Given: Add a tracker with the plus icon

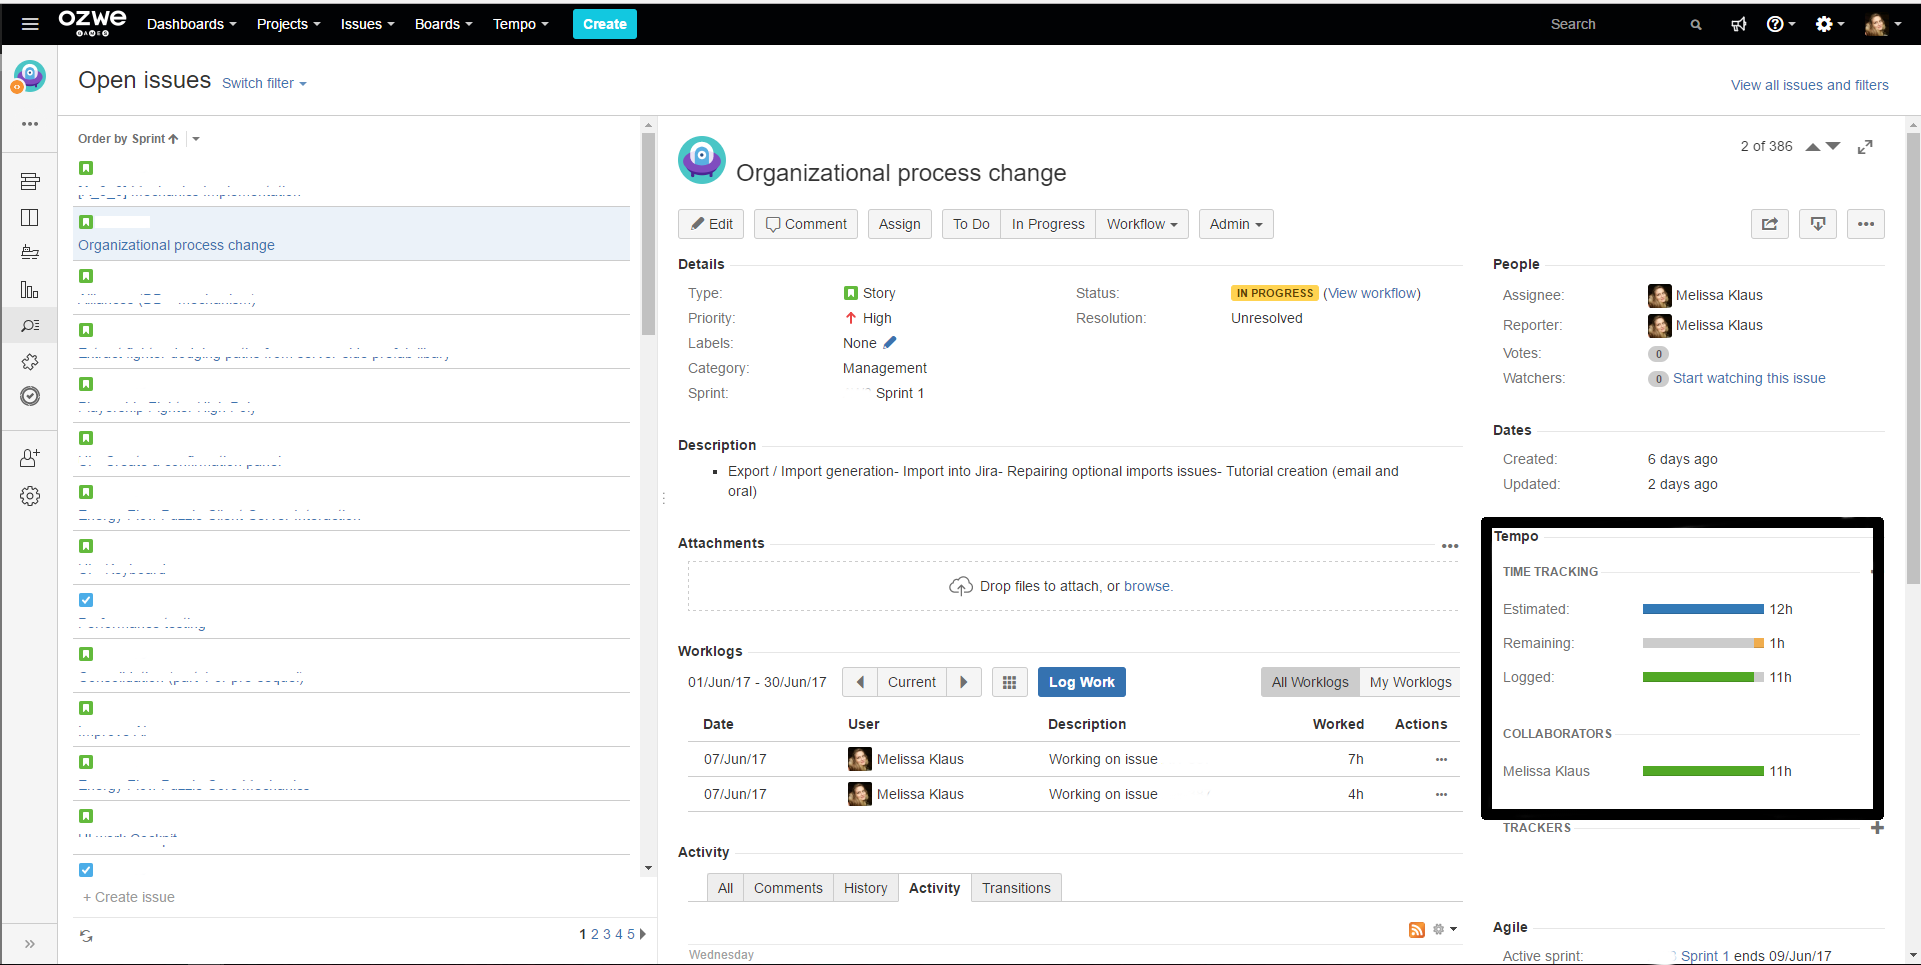Looking at the screenshot, I should 1877,828.
